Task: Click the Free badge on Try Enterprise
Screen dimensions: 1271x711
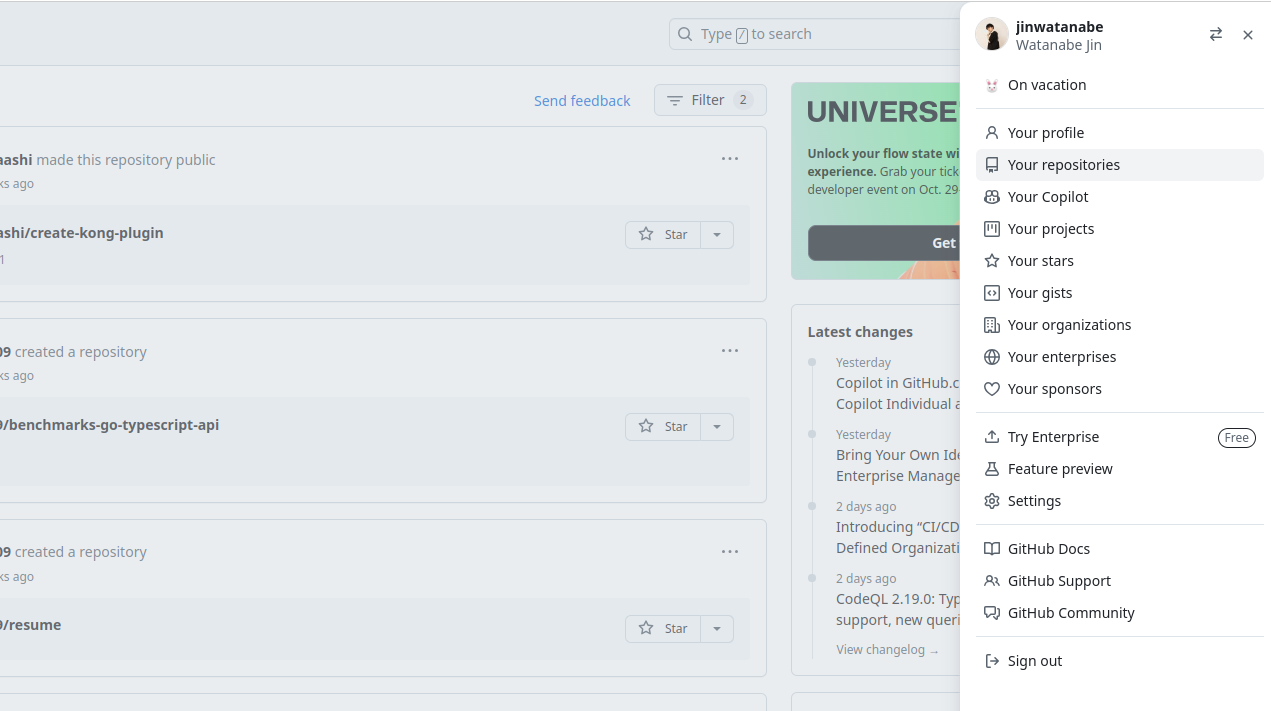Action: [1237, 437]
